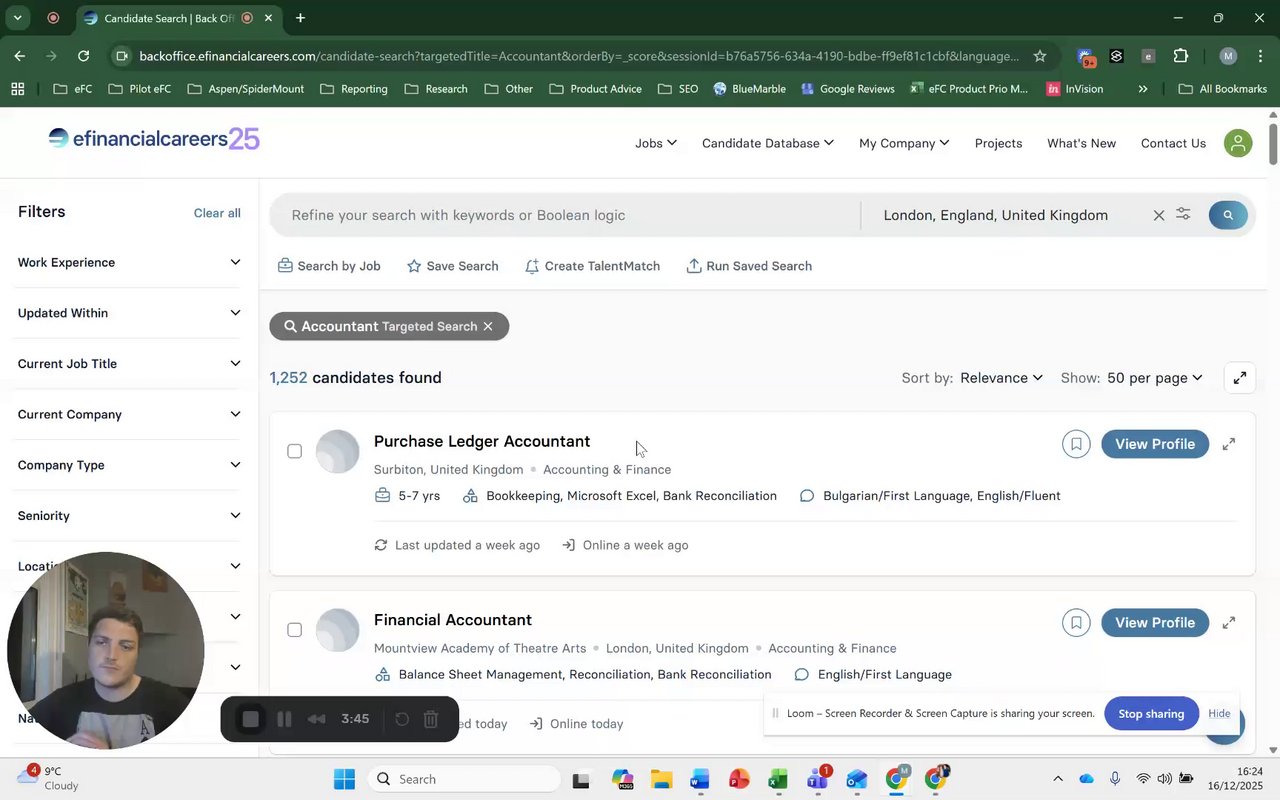
Task: Click Search by Job
Action: point(329,266)
